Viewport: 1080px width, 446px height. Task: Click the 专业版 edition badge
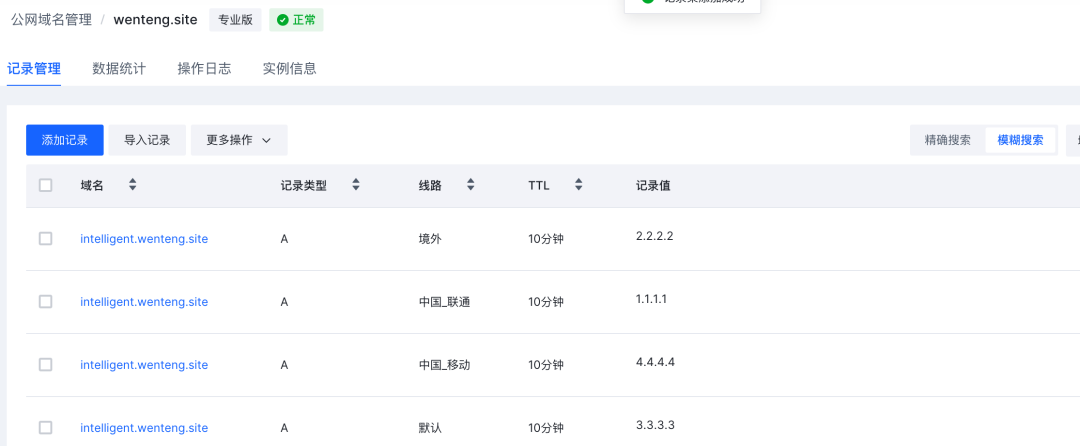[236, 20]
